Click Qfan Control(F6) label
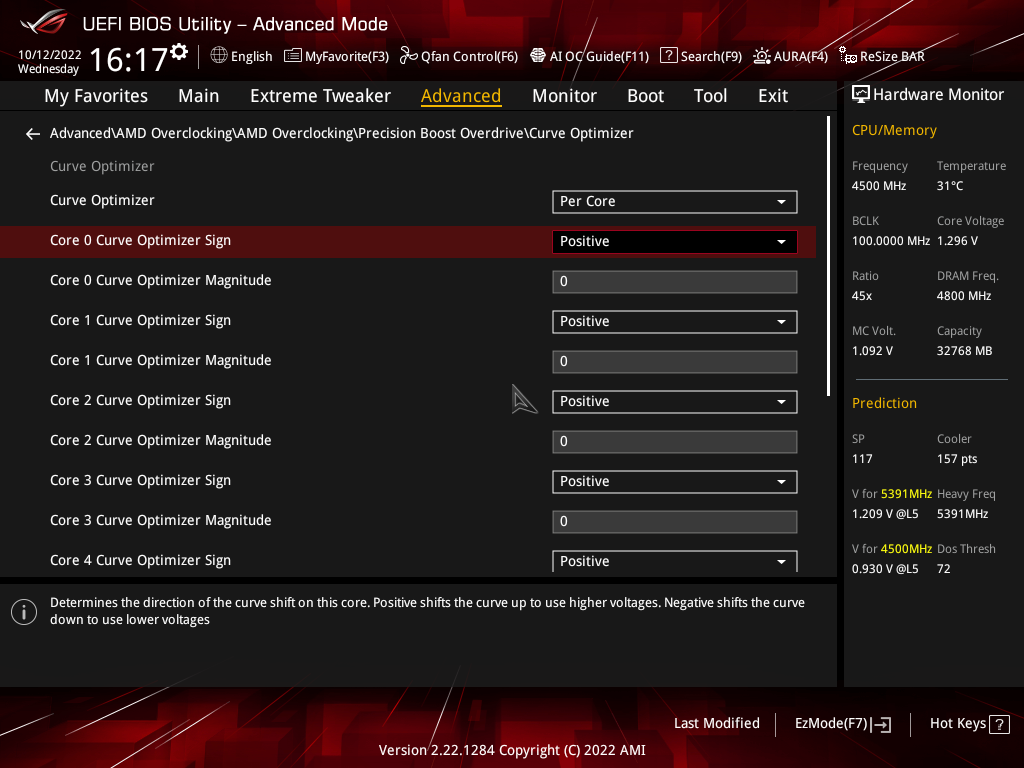Image resolution: width=1024 pixels, height=768 pixels. 470,57
